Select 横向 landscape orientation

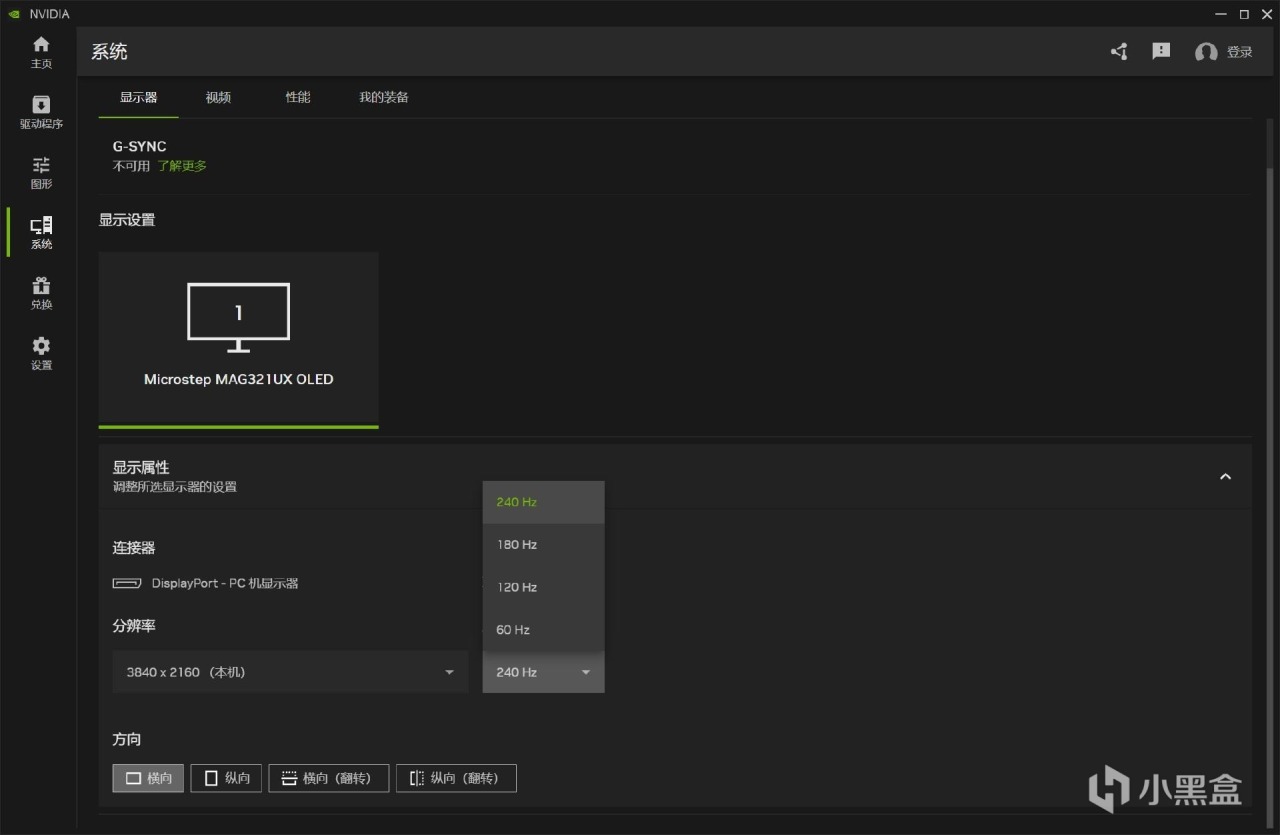(x=148, y=778)
